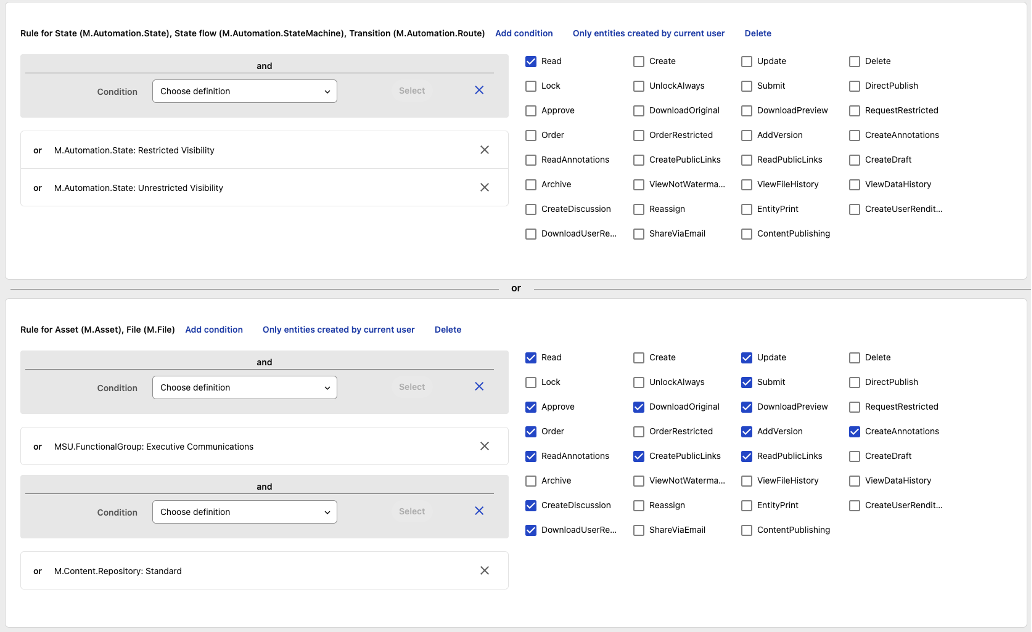
Task: Delete the State flow Transition rule
Action: pos(758,33)
